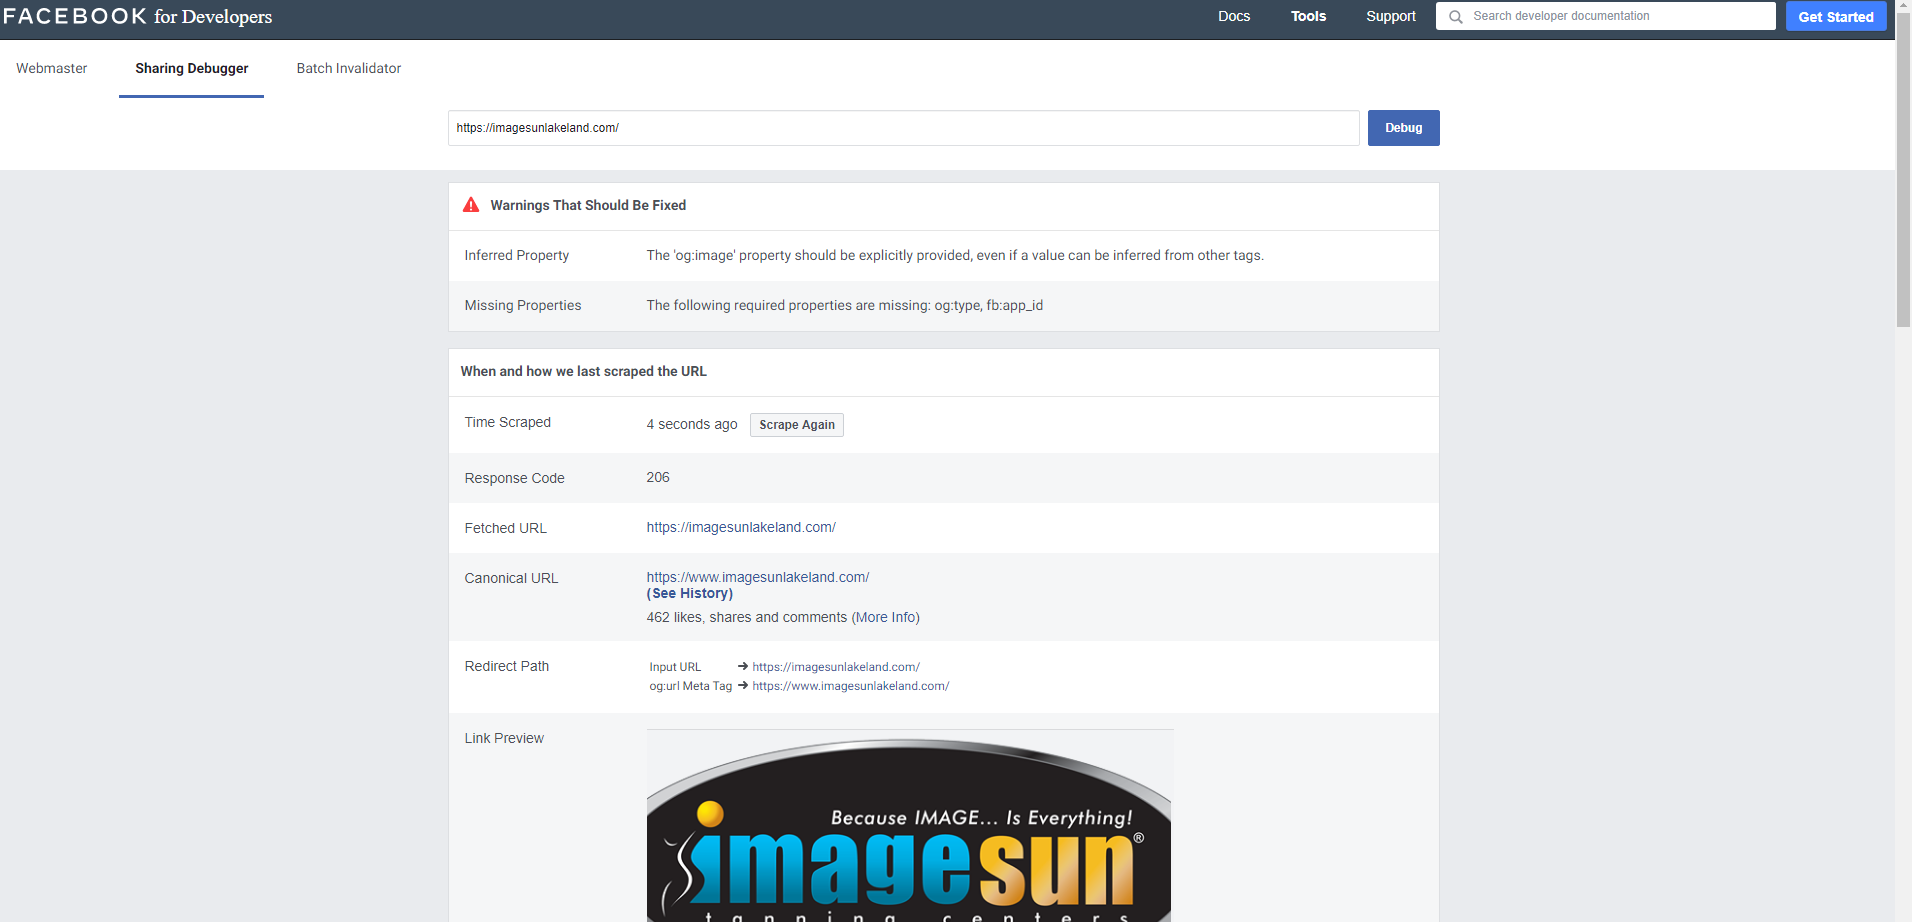
Task: Click the '462 likes, shares and comments' text
Action: click(x=747, y=617)
